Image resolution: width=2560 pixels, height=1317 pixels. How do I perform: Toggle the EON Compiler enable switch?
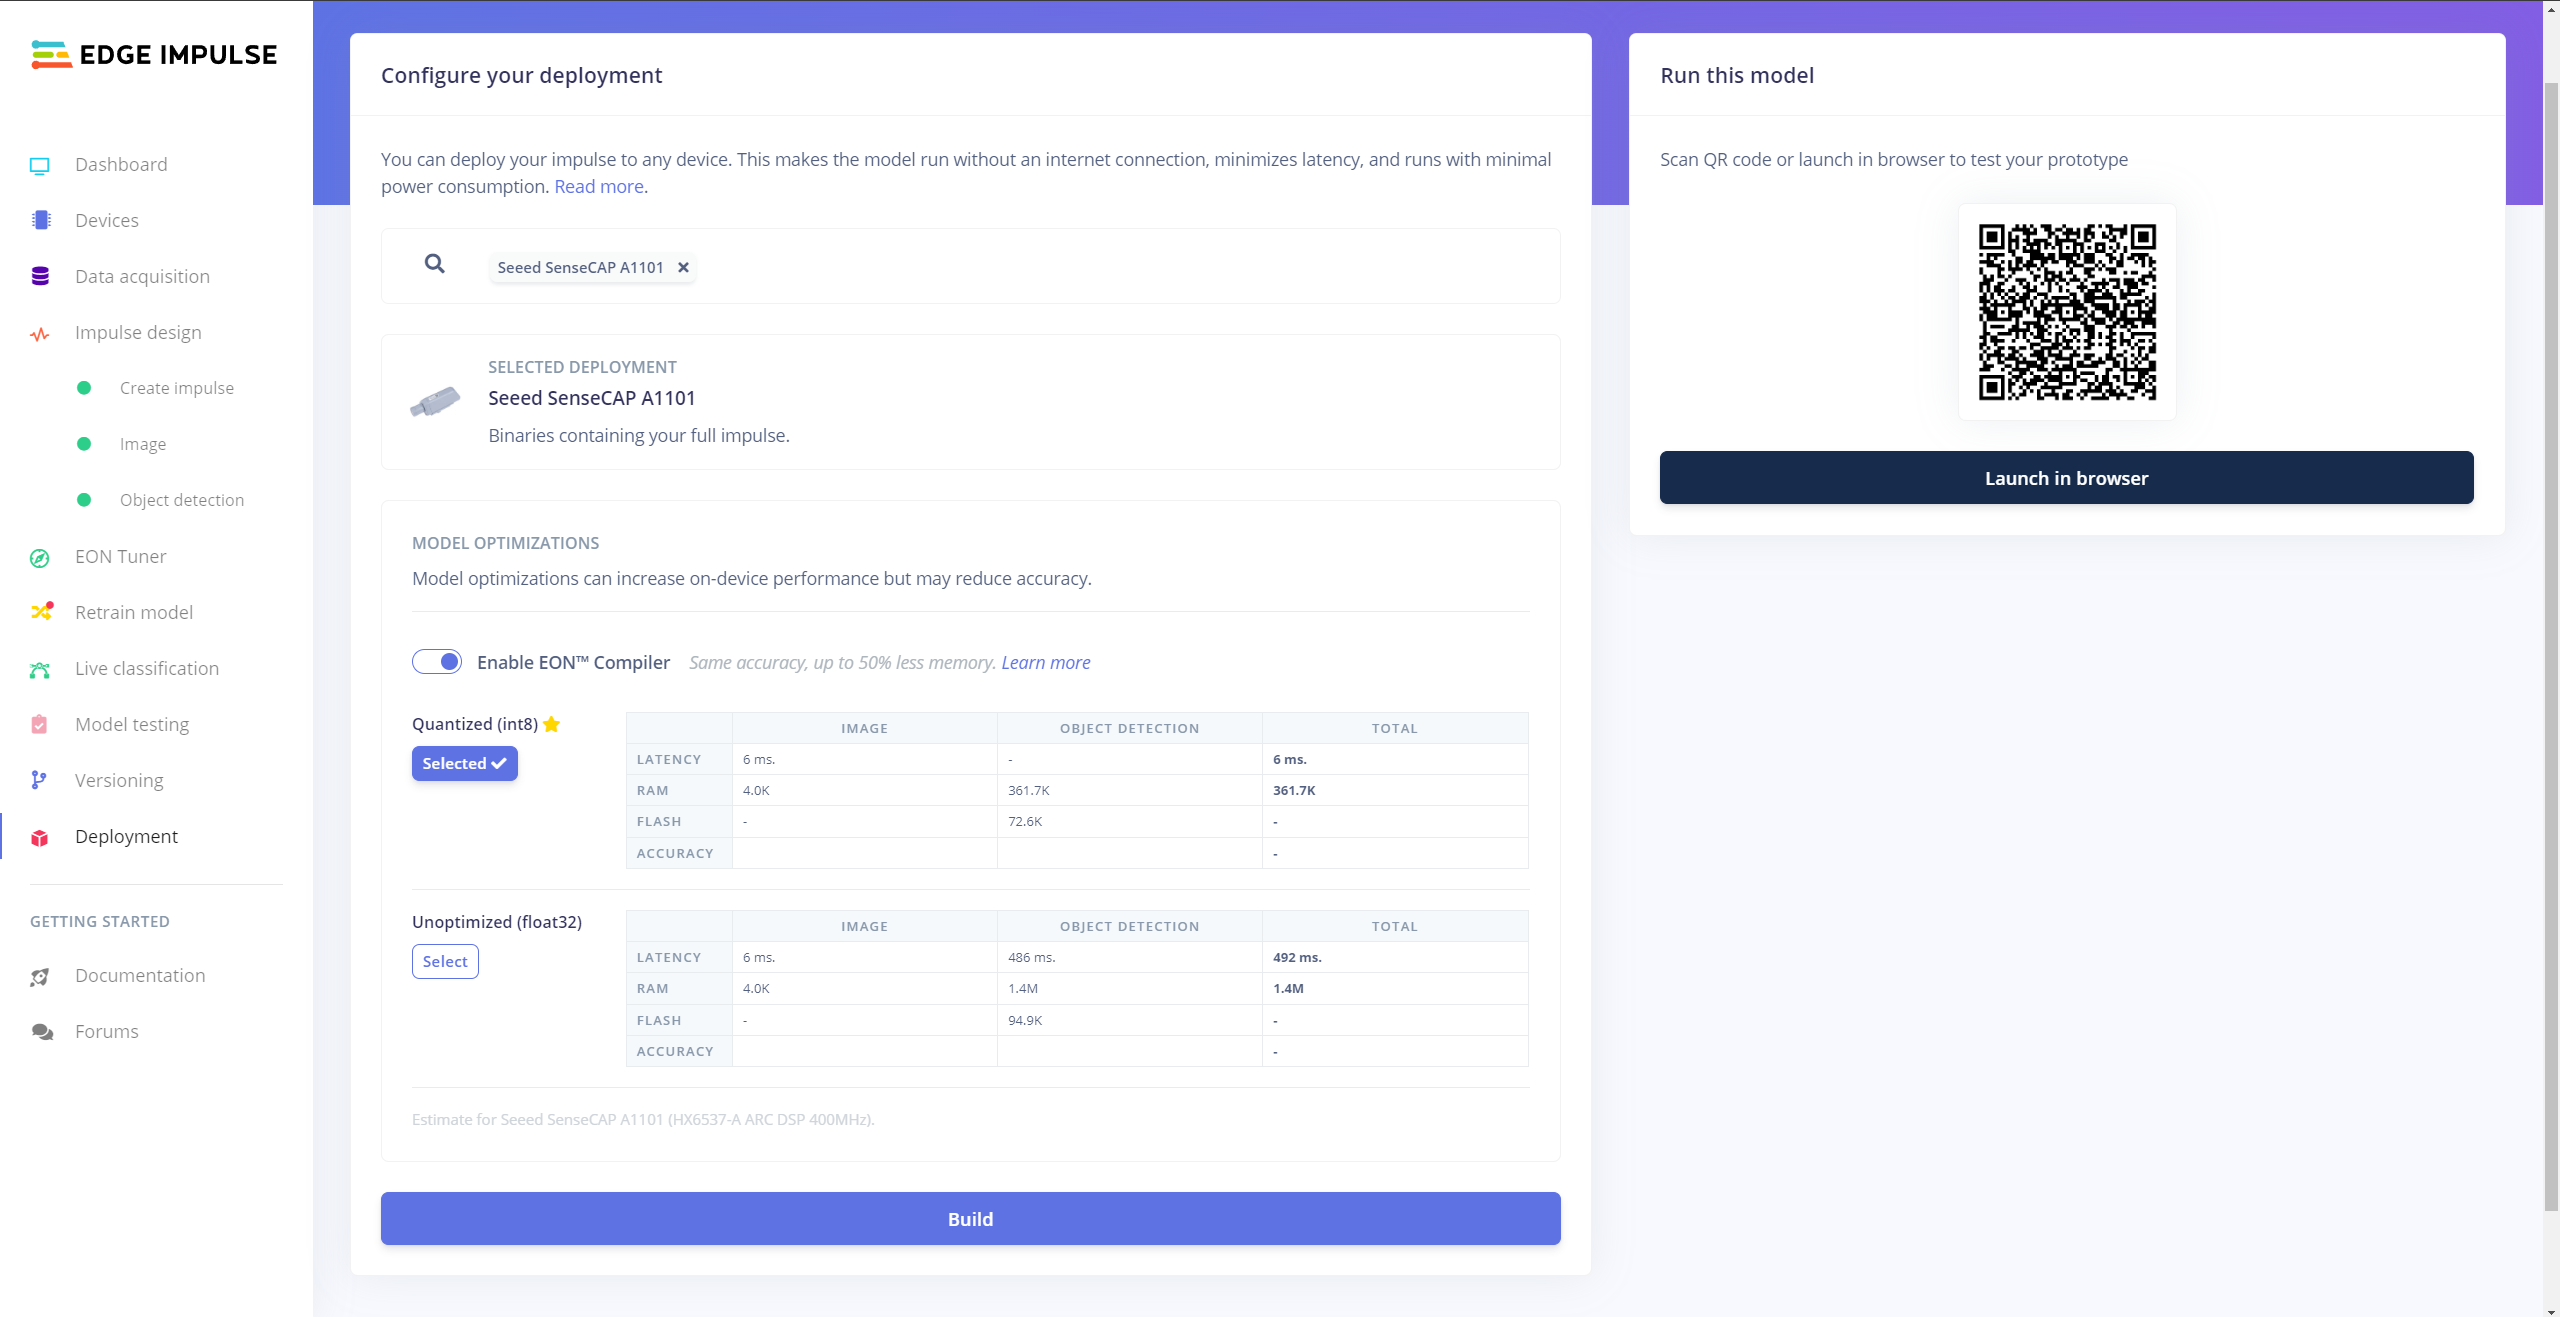(x=438, y=662)
